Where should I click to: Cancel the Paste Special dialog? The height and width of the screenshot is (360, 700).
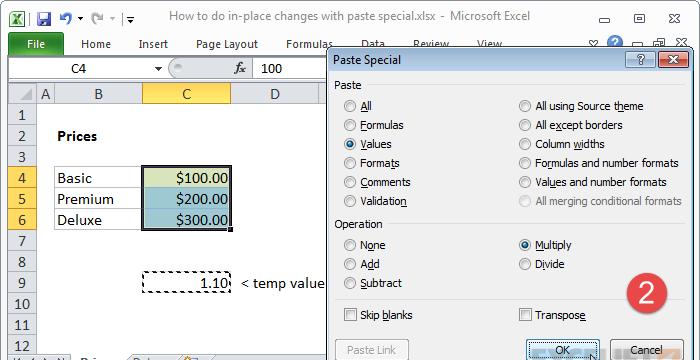click(646, 350)
